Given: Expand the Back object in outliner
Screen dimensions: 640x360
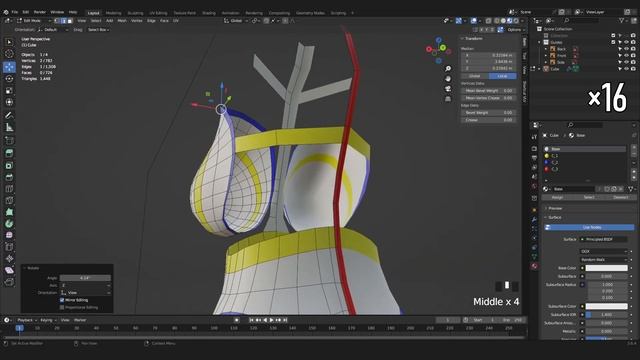Looking at the screenshot, I should point(546,49).
